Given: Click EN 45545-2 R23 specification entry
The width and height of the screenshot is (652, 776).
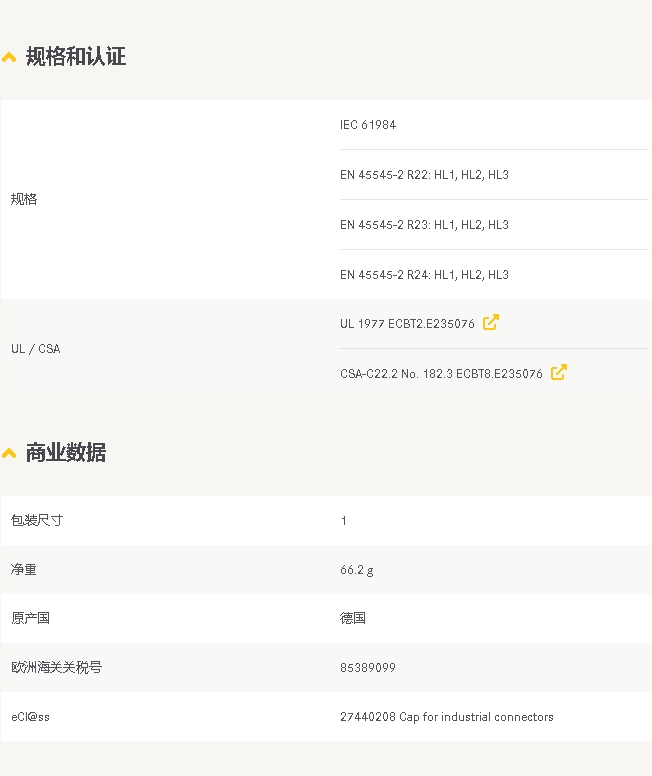Looking at the screenshot, I should click(x=424, y=225).
